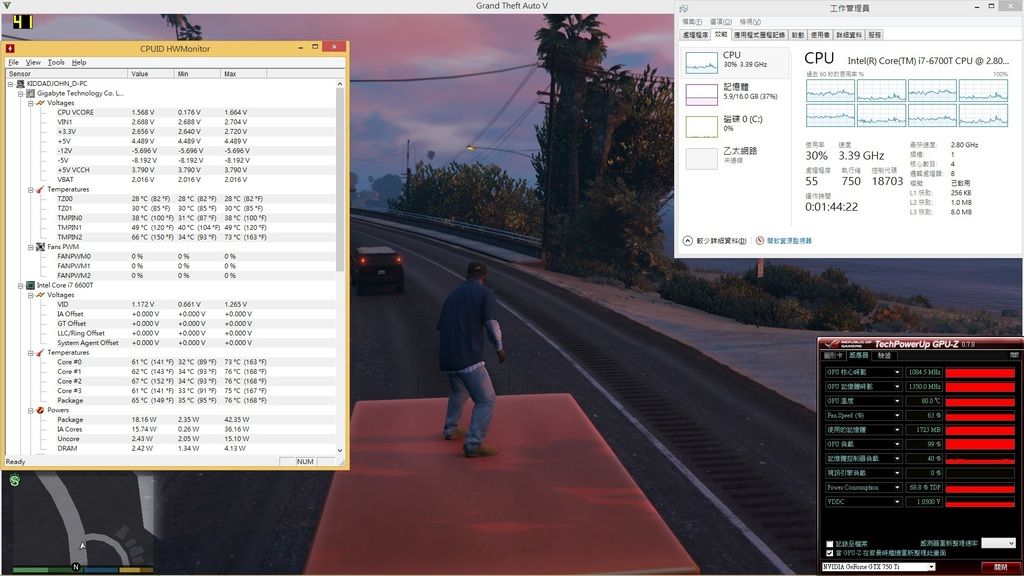Open the Details tab in Task Manager
The image size is (1024, 576).
[849, 35]
